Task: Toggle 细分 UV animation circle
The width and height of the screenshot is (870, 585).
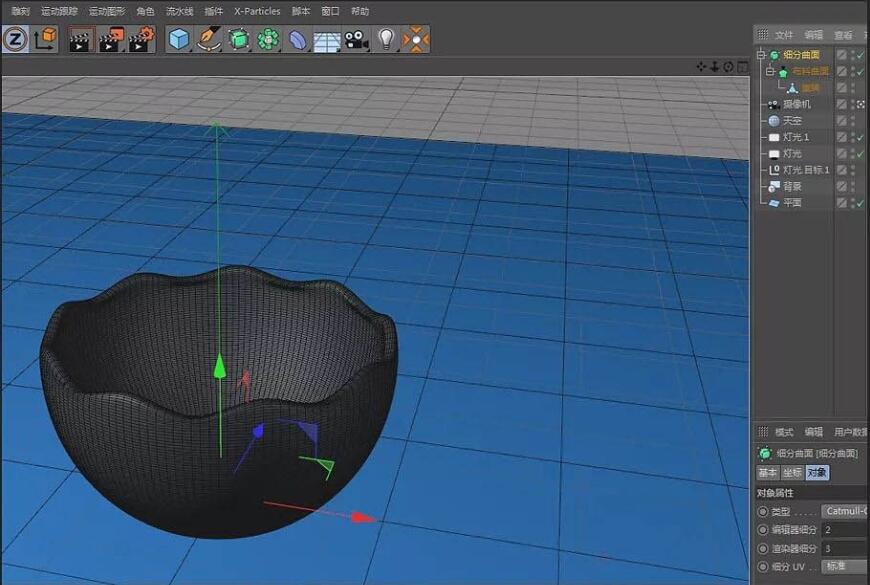Action: (x=763, y=567)
